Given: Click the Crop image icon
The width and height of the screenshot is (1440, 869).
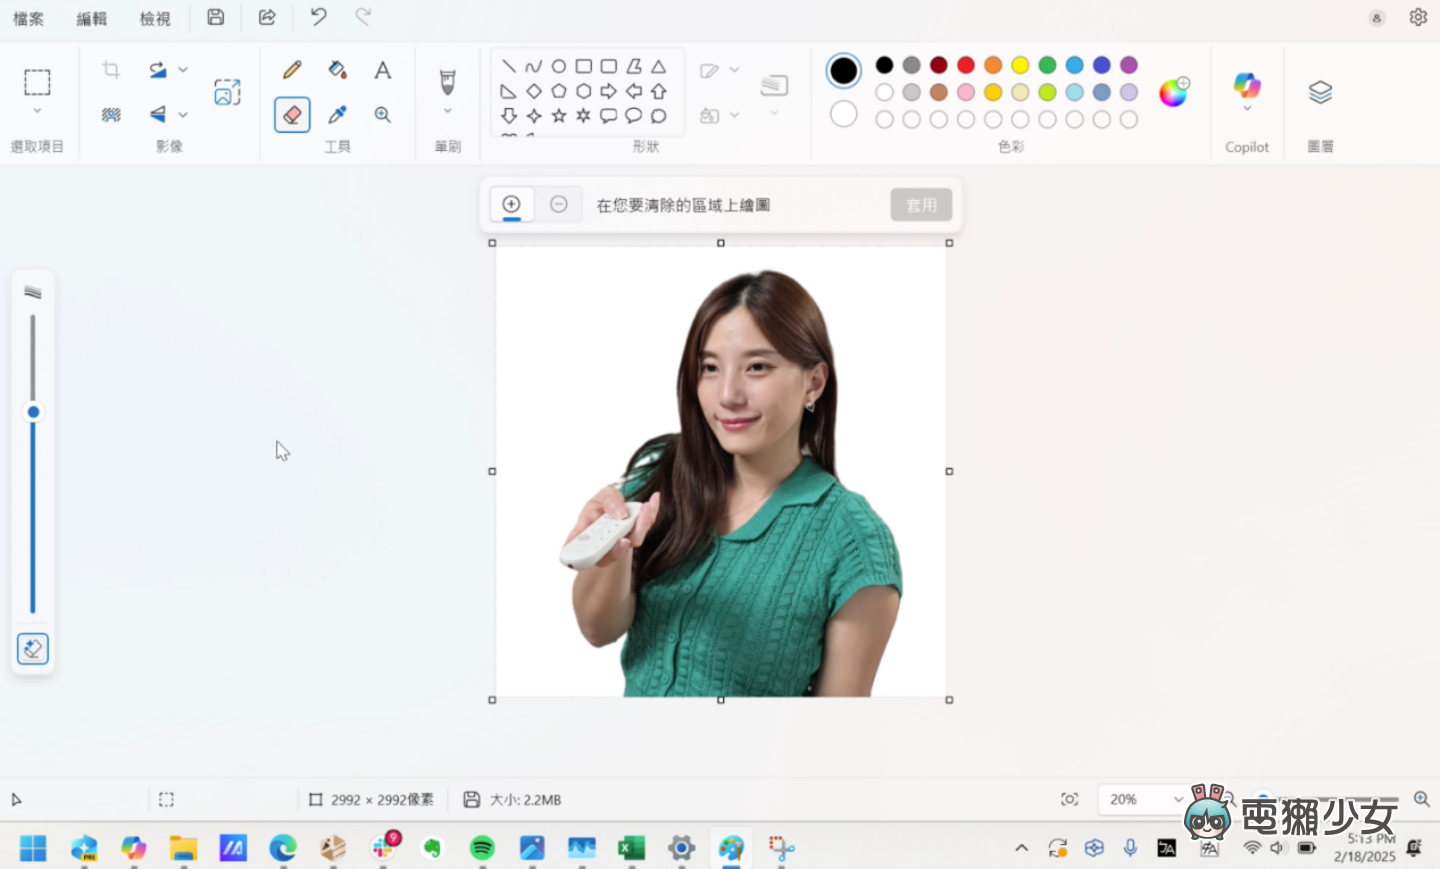Looking at the screenshot, I should (111, 70).
